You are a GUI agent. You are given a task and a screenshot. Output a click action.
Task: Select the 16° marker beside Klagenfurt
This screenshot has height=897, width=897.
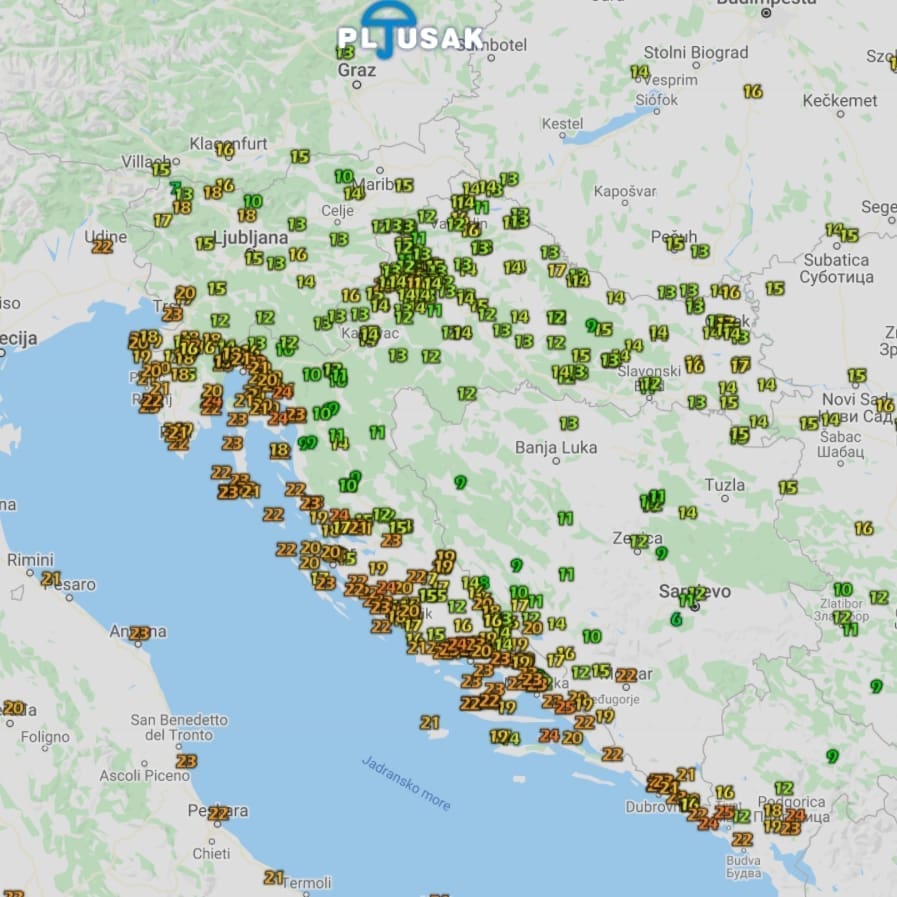(224, 149)
